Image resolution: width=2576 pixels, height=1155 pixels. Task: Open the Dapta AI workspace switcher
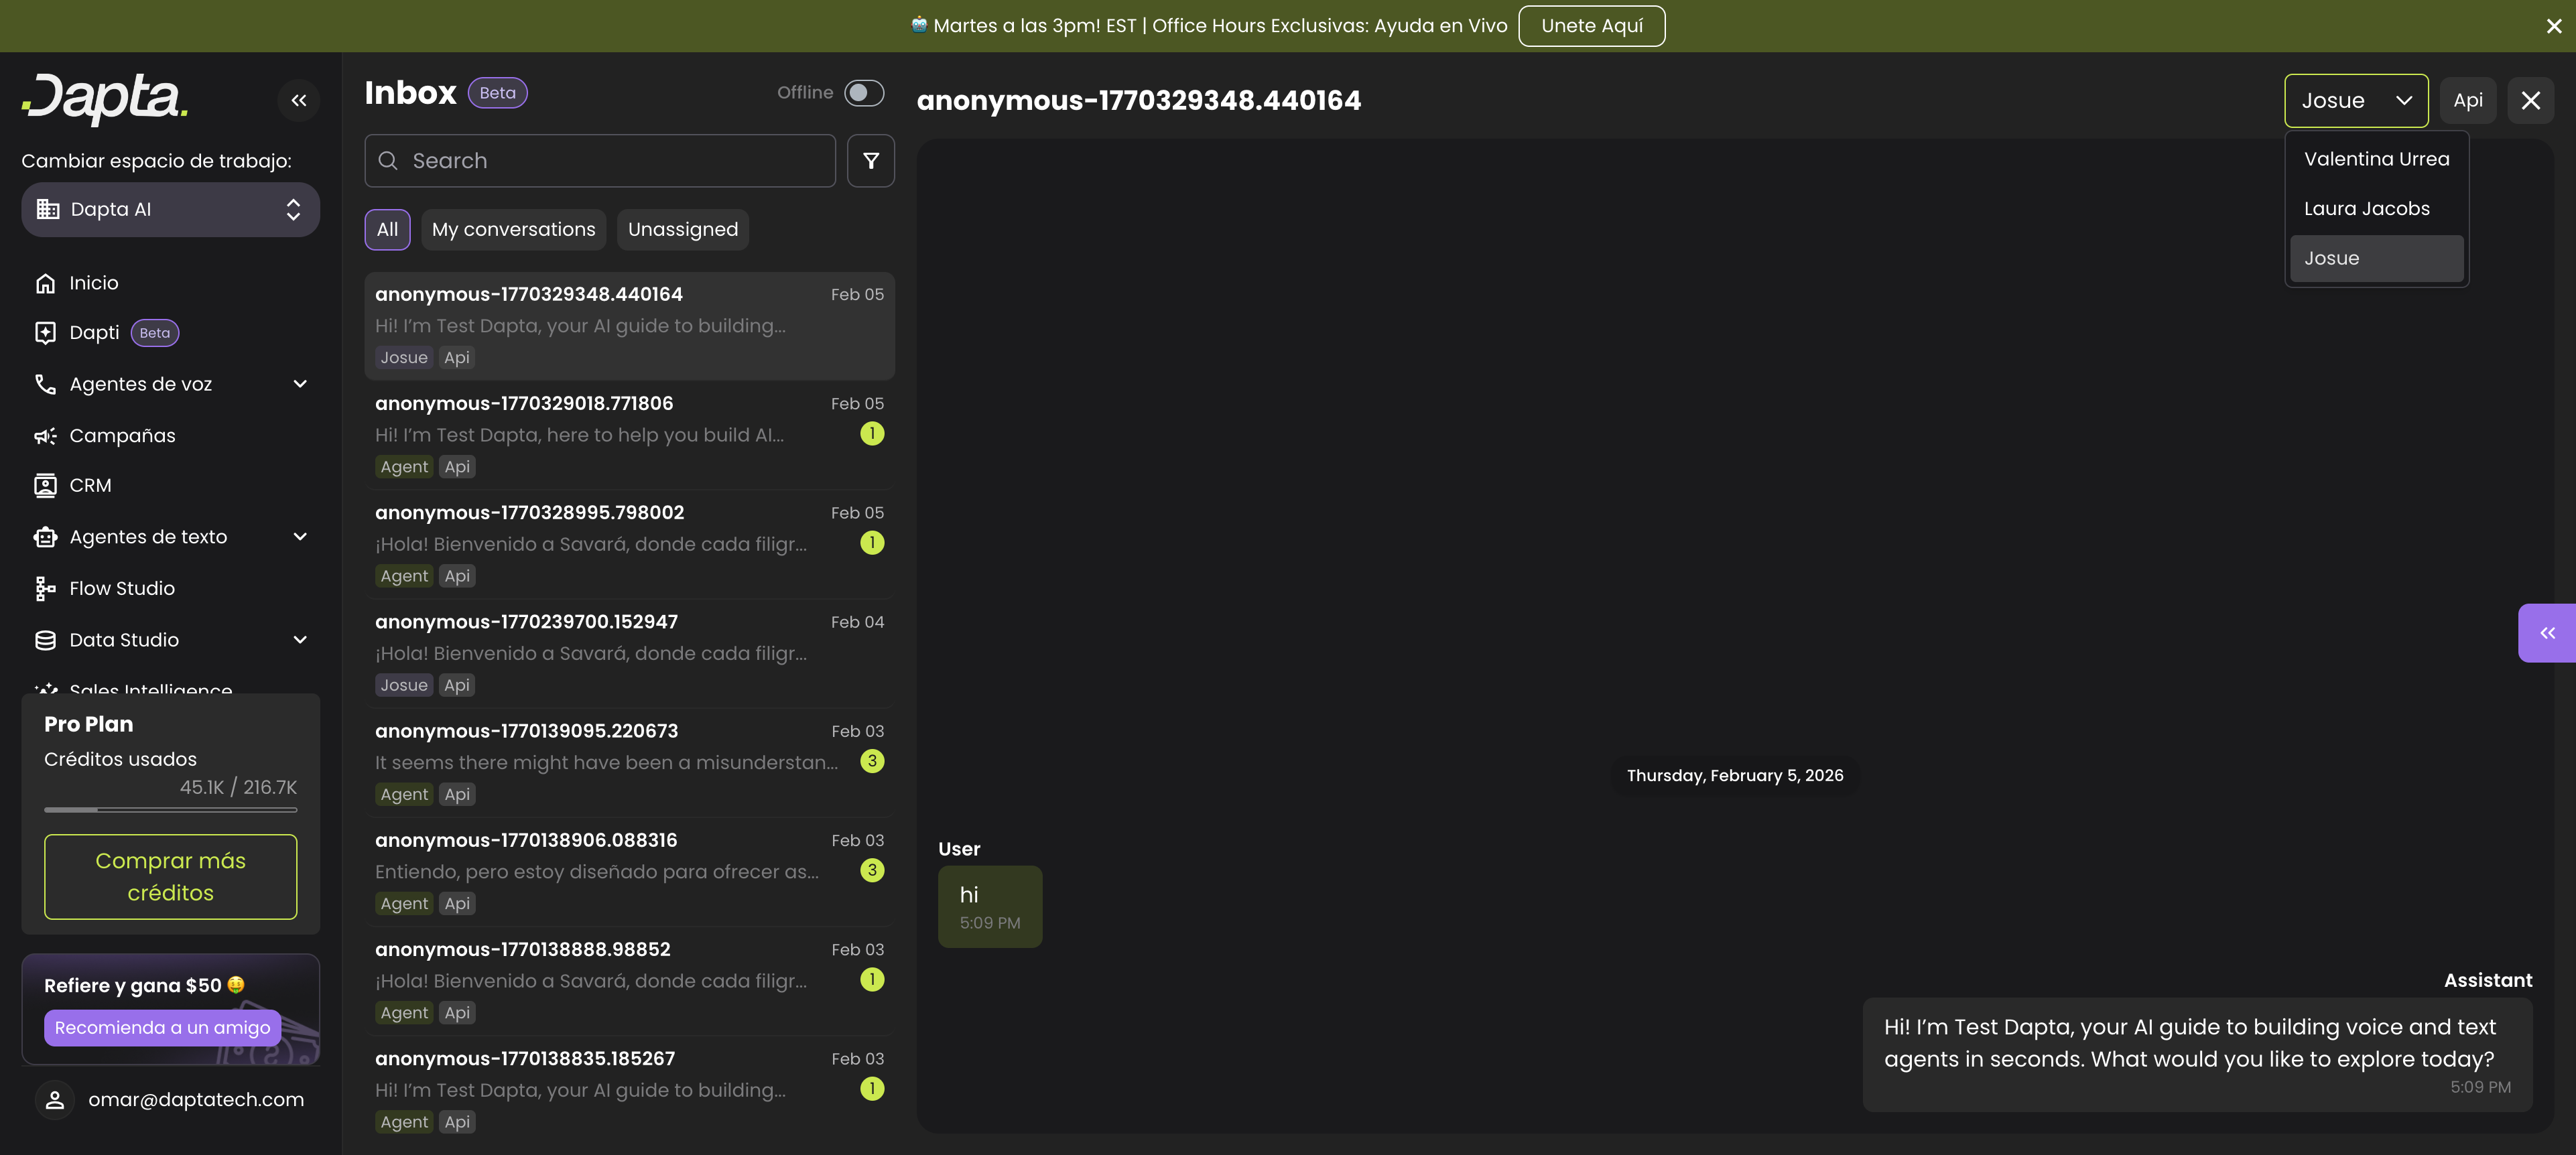[x=170, y=209]
